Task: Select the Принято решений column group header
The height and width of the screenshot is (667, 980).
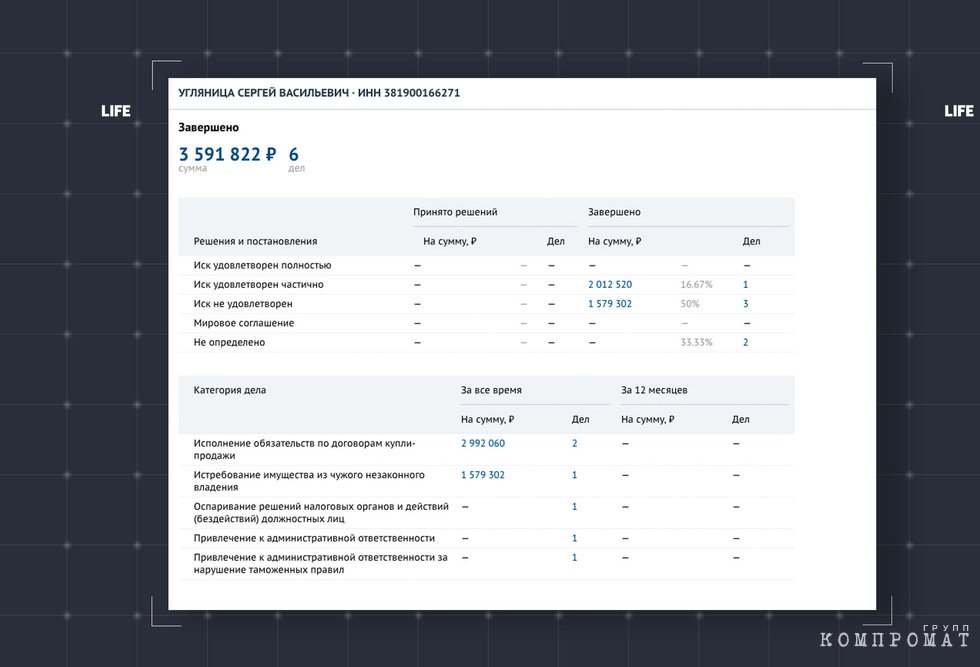Action: click(455, 212)
